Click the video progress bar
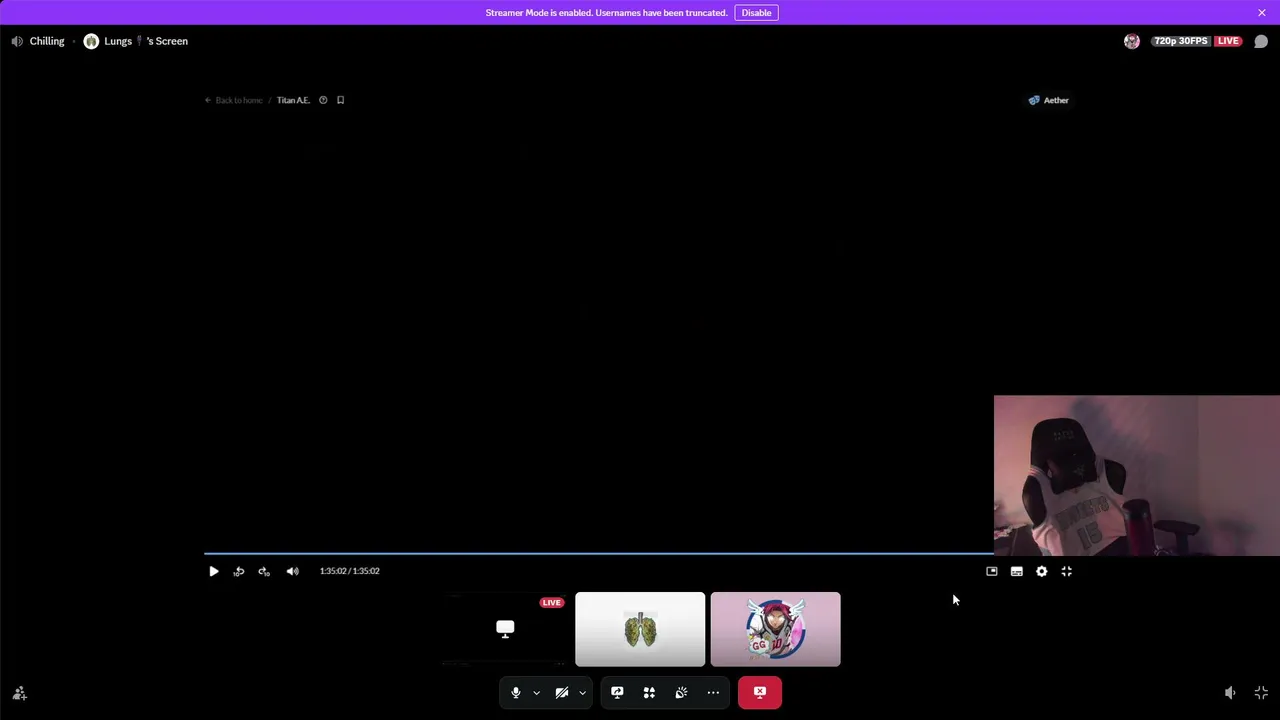This screenshot has height=720, width=1280. 599,552
